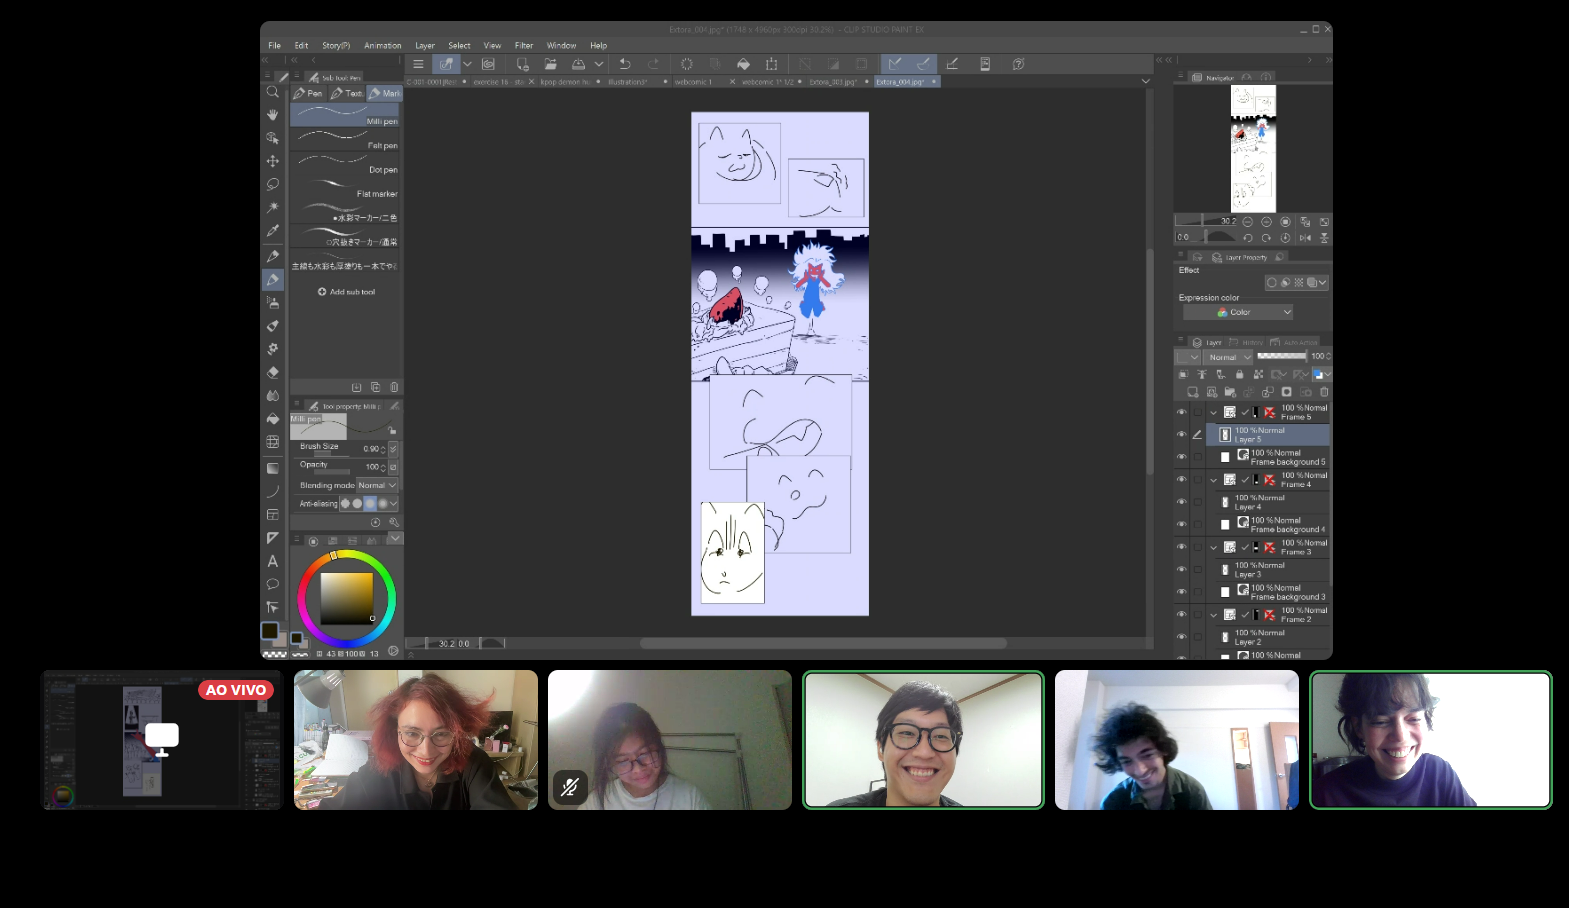Screen dimensions: 1569x908
Task: Select the Operation object tool
Action: point(272,138)
